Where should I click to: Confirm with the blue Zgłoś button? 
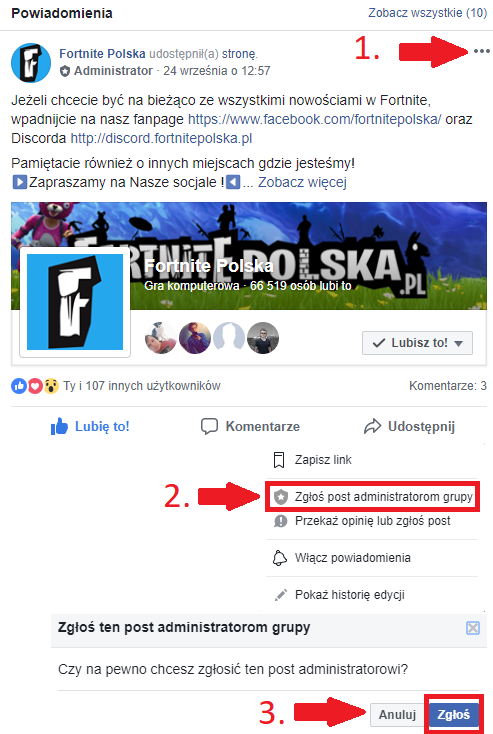pyautogui.click(x=453, y=715)
